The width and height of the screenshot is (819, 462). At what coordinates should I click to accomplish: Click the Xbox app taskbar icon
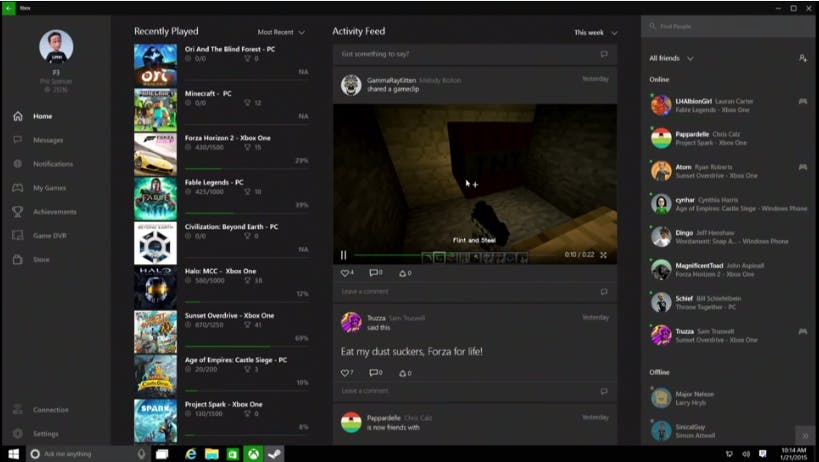253,454
